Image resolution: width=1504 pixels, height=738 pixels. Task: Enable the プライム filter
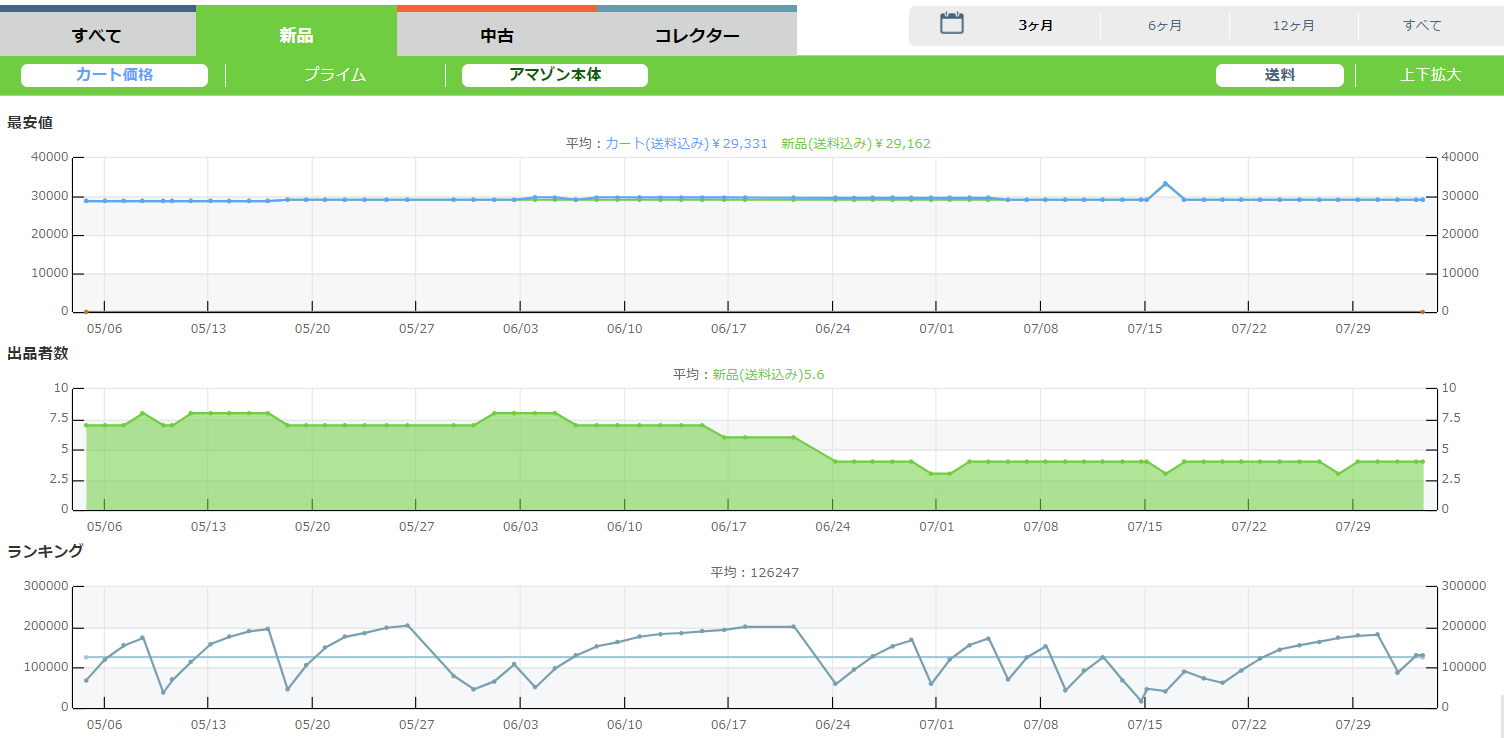pyautogui.click(x=335, y=75)
